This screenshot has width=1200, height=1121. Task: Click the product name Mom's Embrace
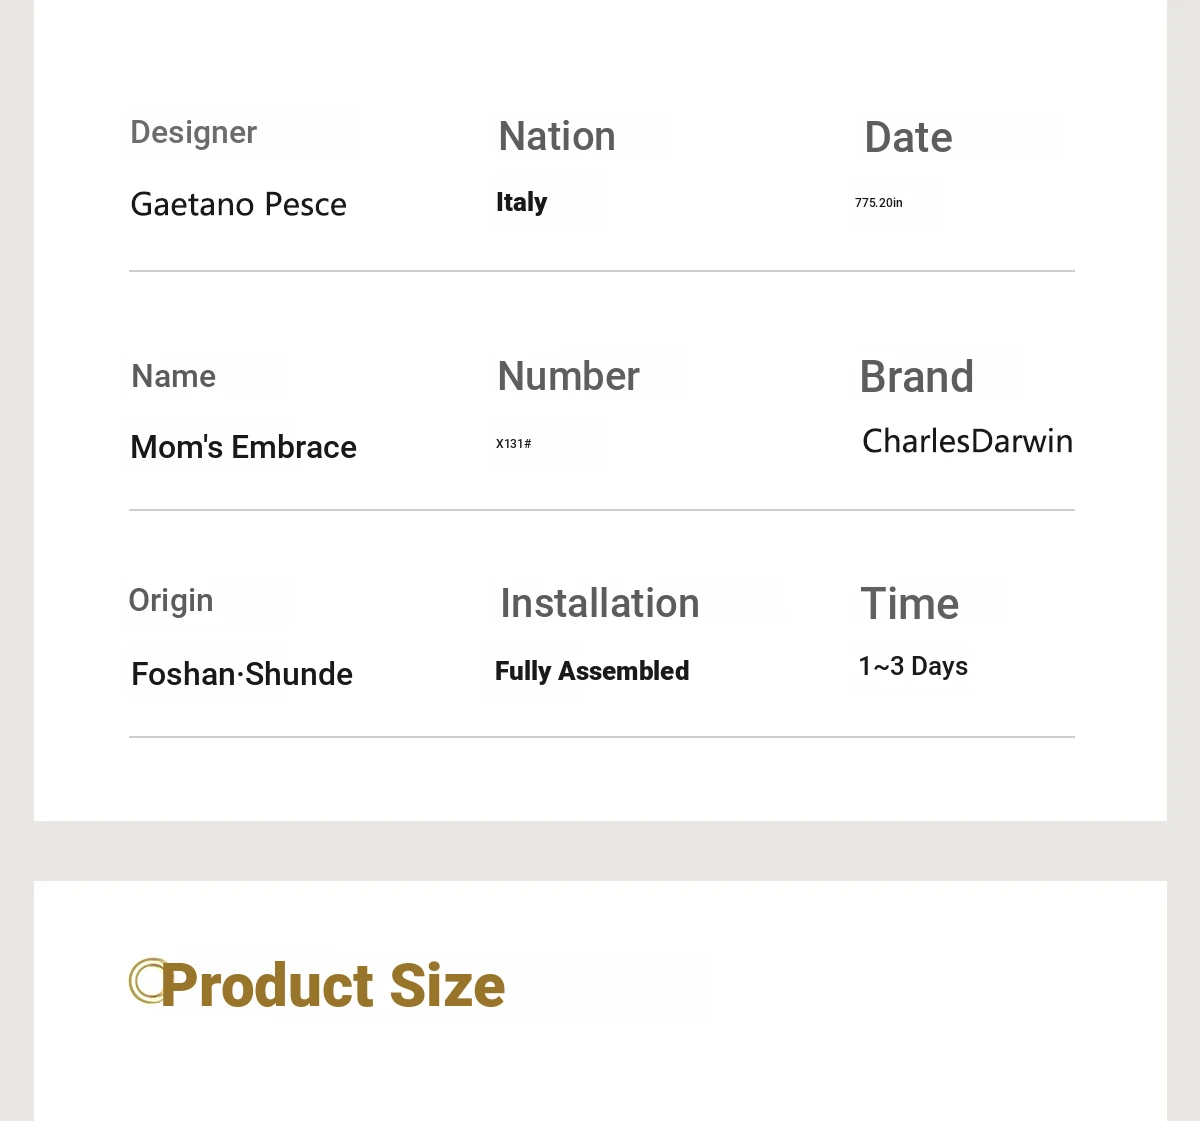coord(244,447)
